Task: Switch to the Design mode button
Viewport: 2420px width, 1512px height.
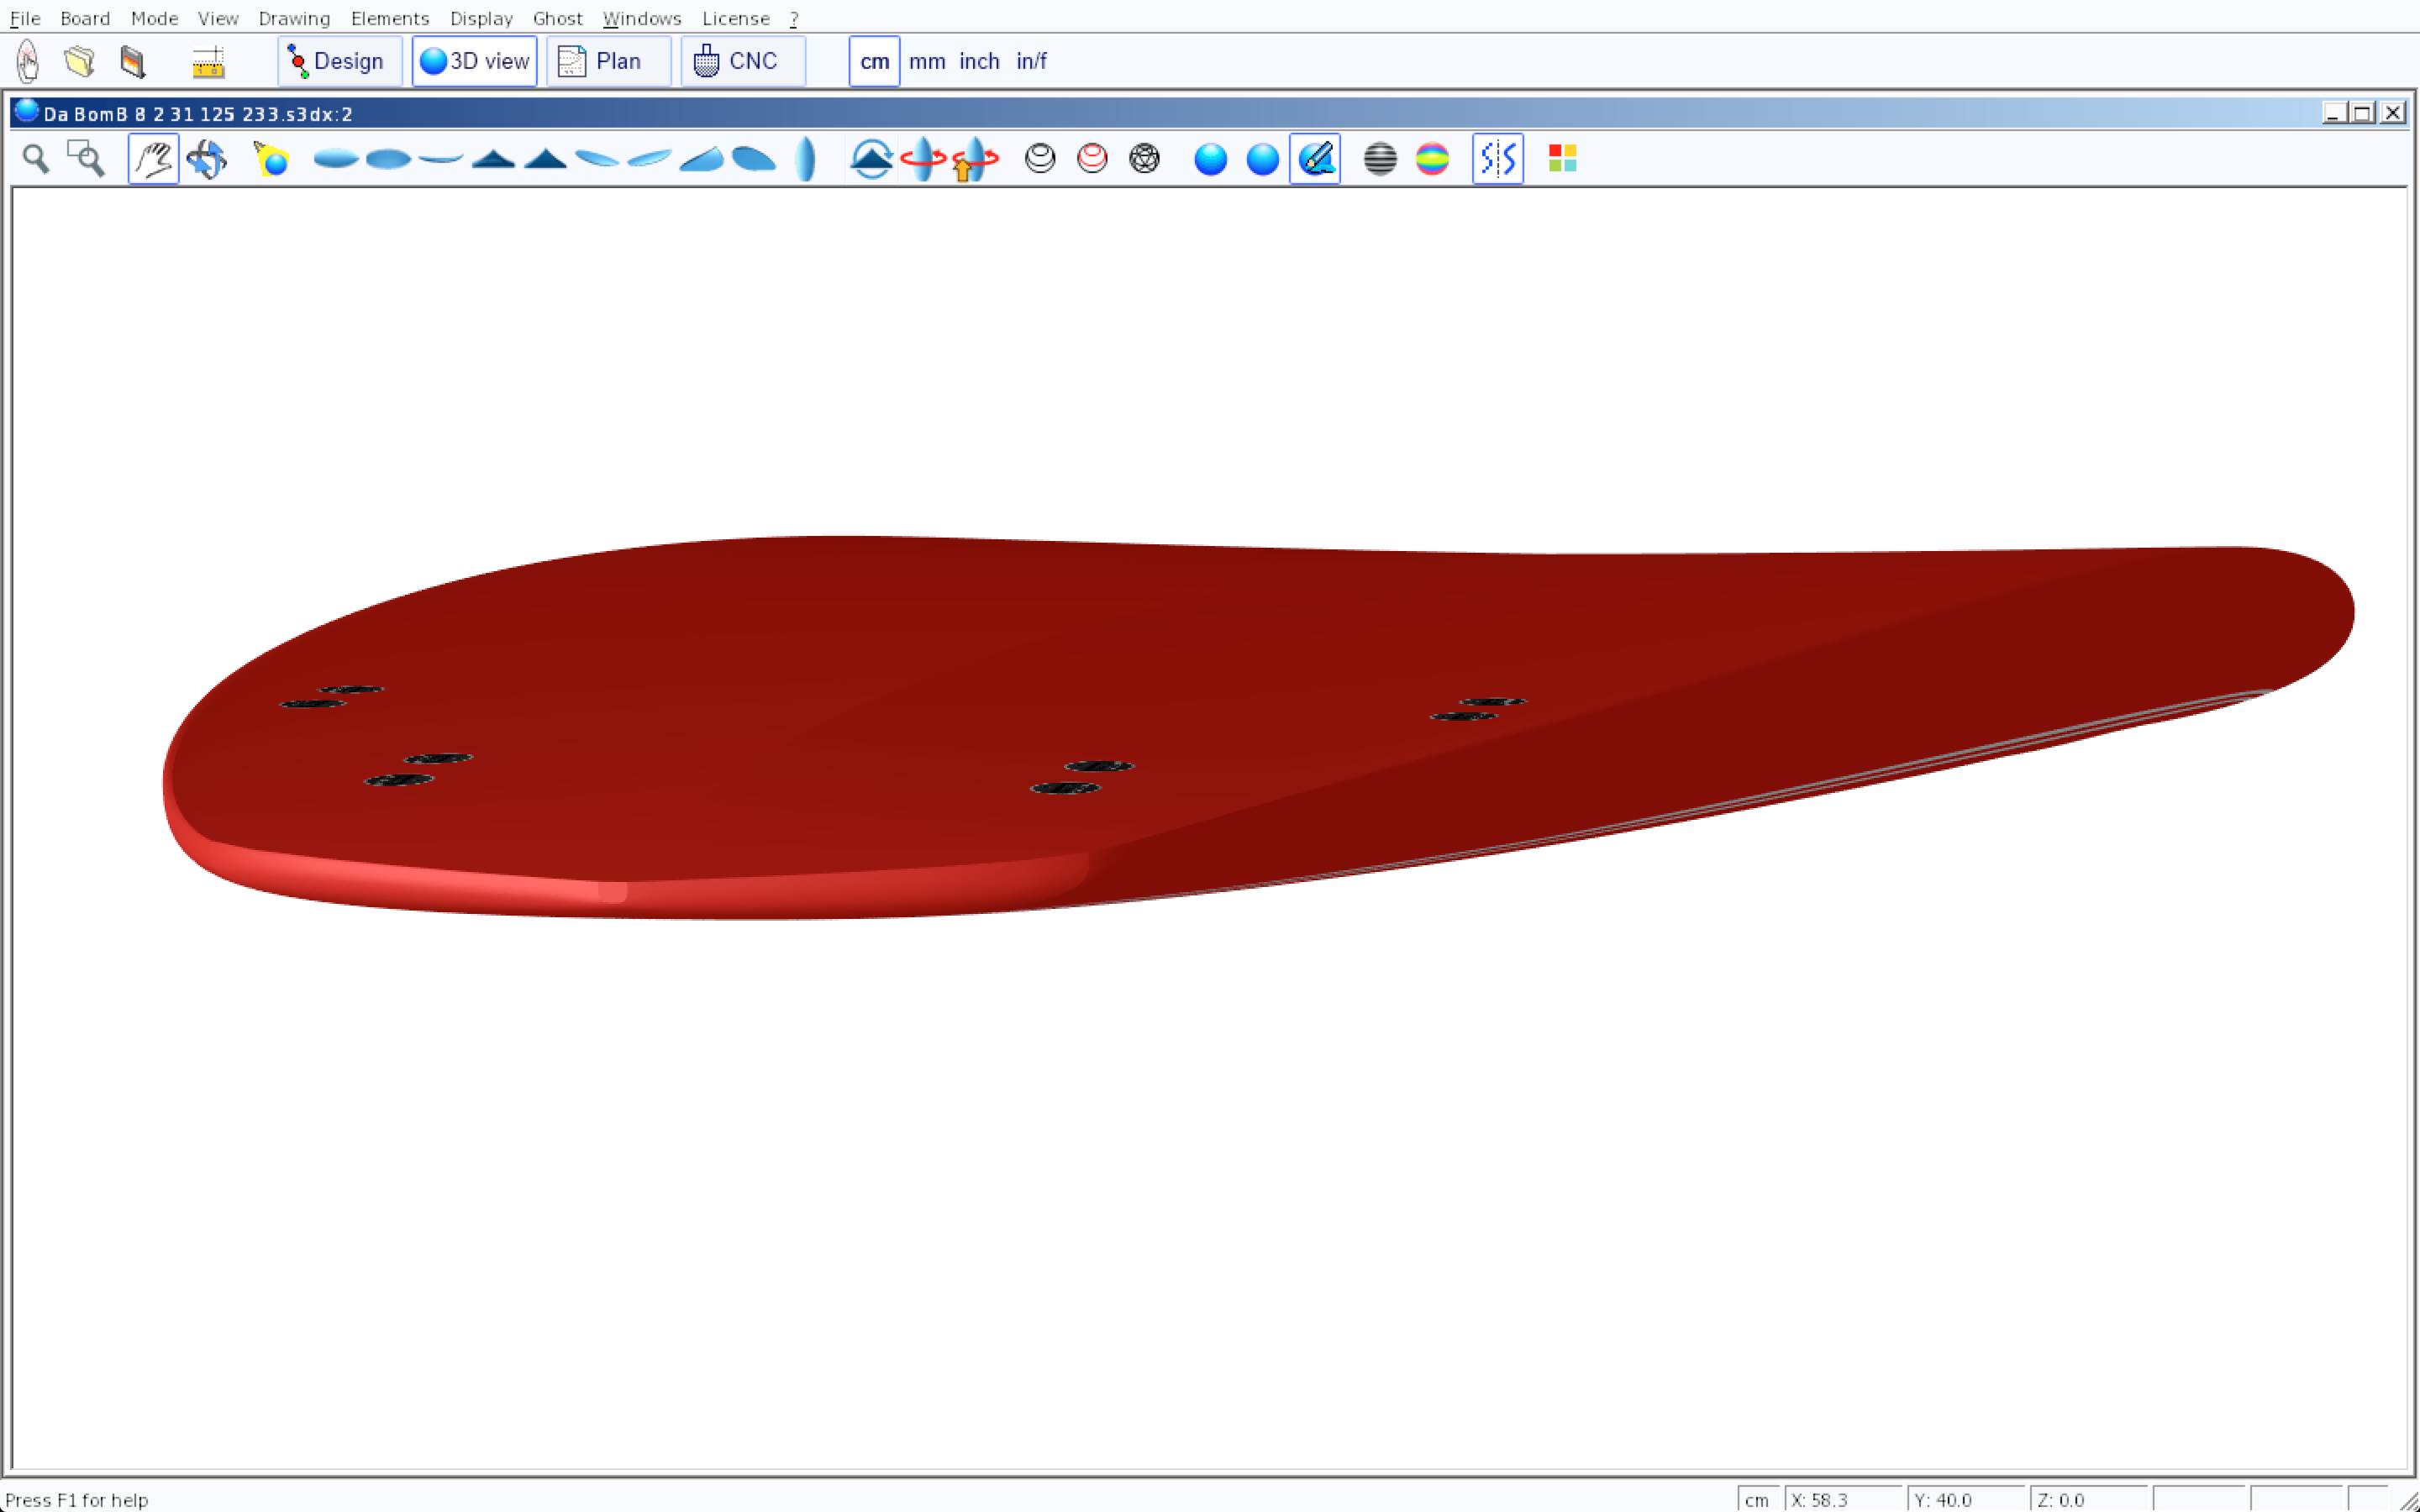Action: 339,61
